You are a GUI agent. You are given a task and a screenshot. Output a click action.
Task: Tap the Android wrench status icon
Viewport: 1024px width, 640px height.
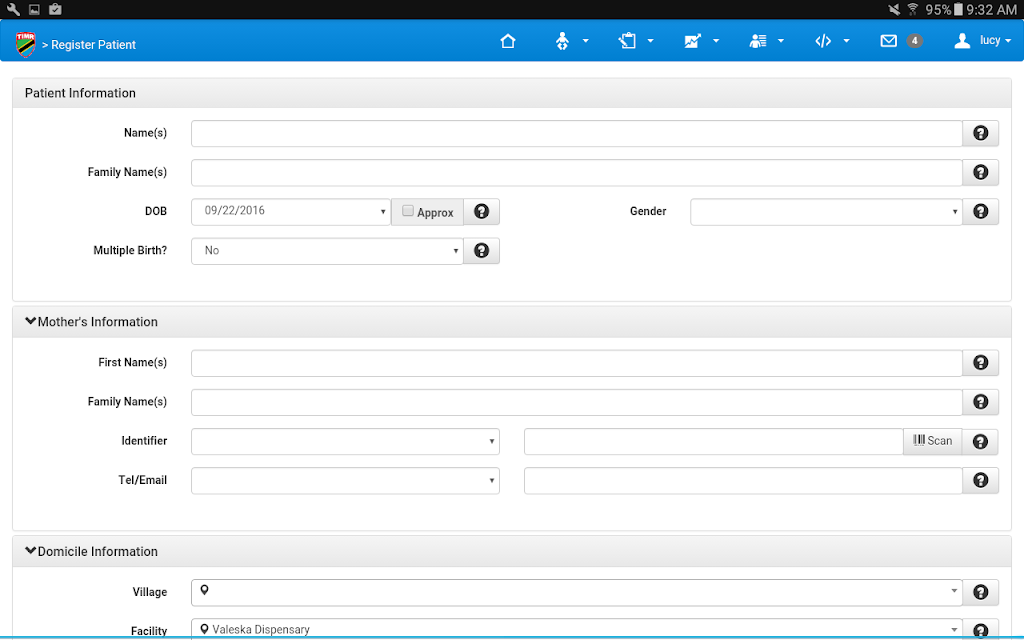12,9
